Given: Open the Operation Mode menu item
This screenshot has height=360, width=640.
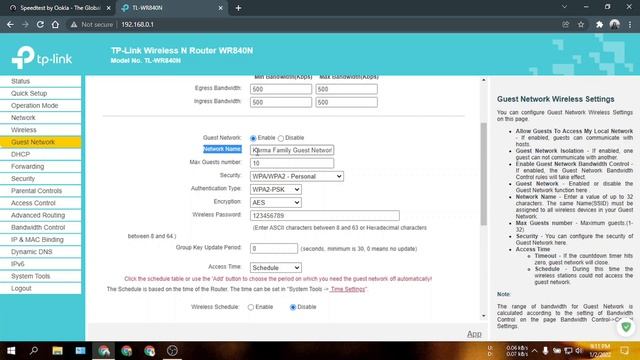Looking at the screenshot, I should point(40,106).
